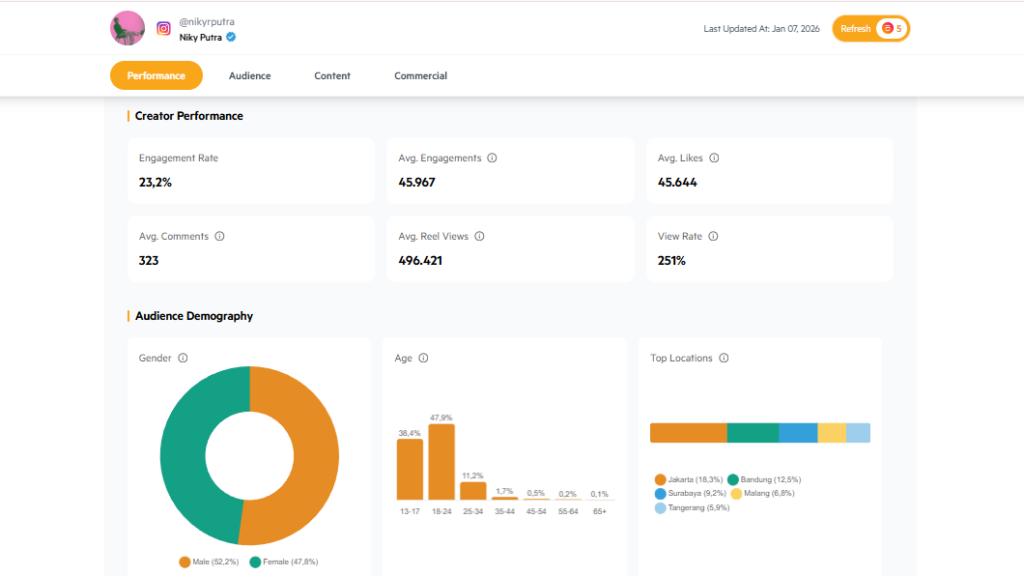Click info icon next to Avg. Engagements

pos(492,158)
